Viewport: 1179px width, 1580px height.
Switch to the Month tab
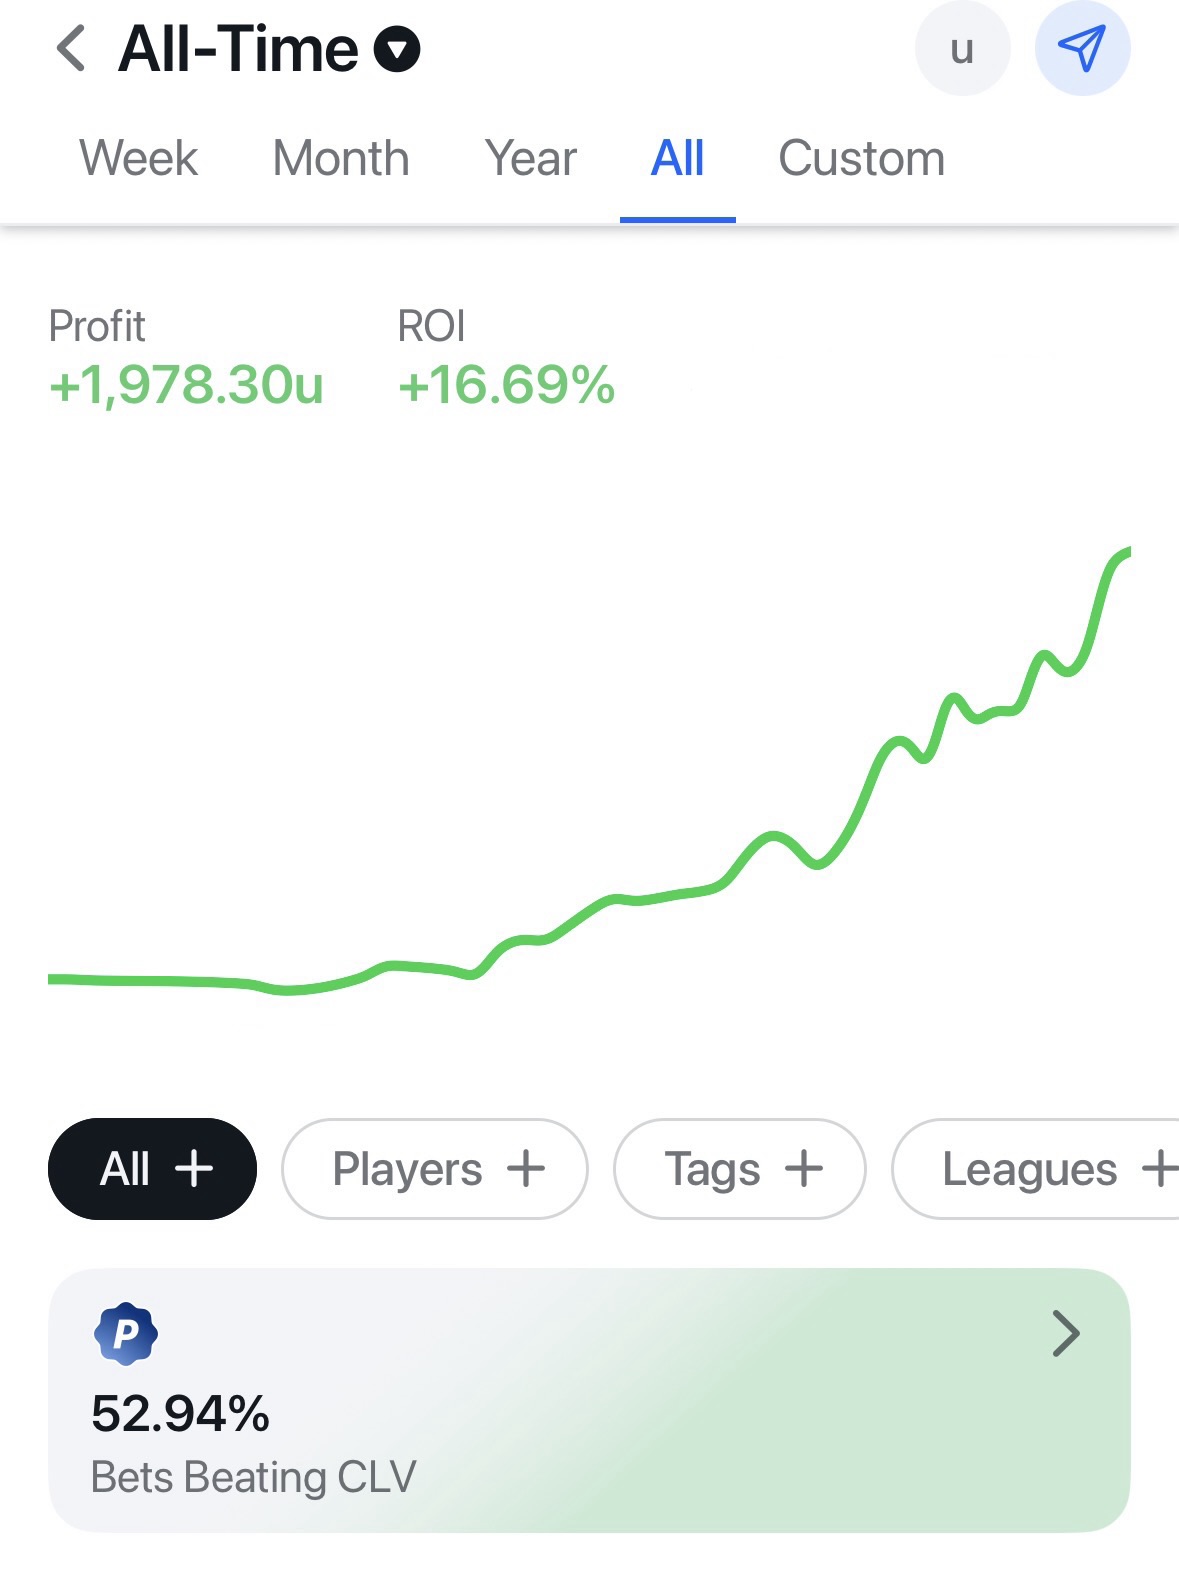pos(341,159)
